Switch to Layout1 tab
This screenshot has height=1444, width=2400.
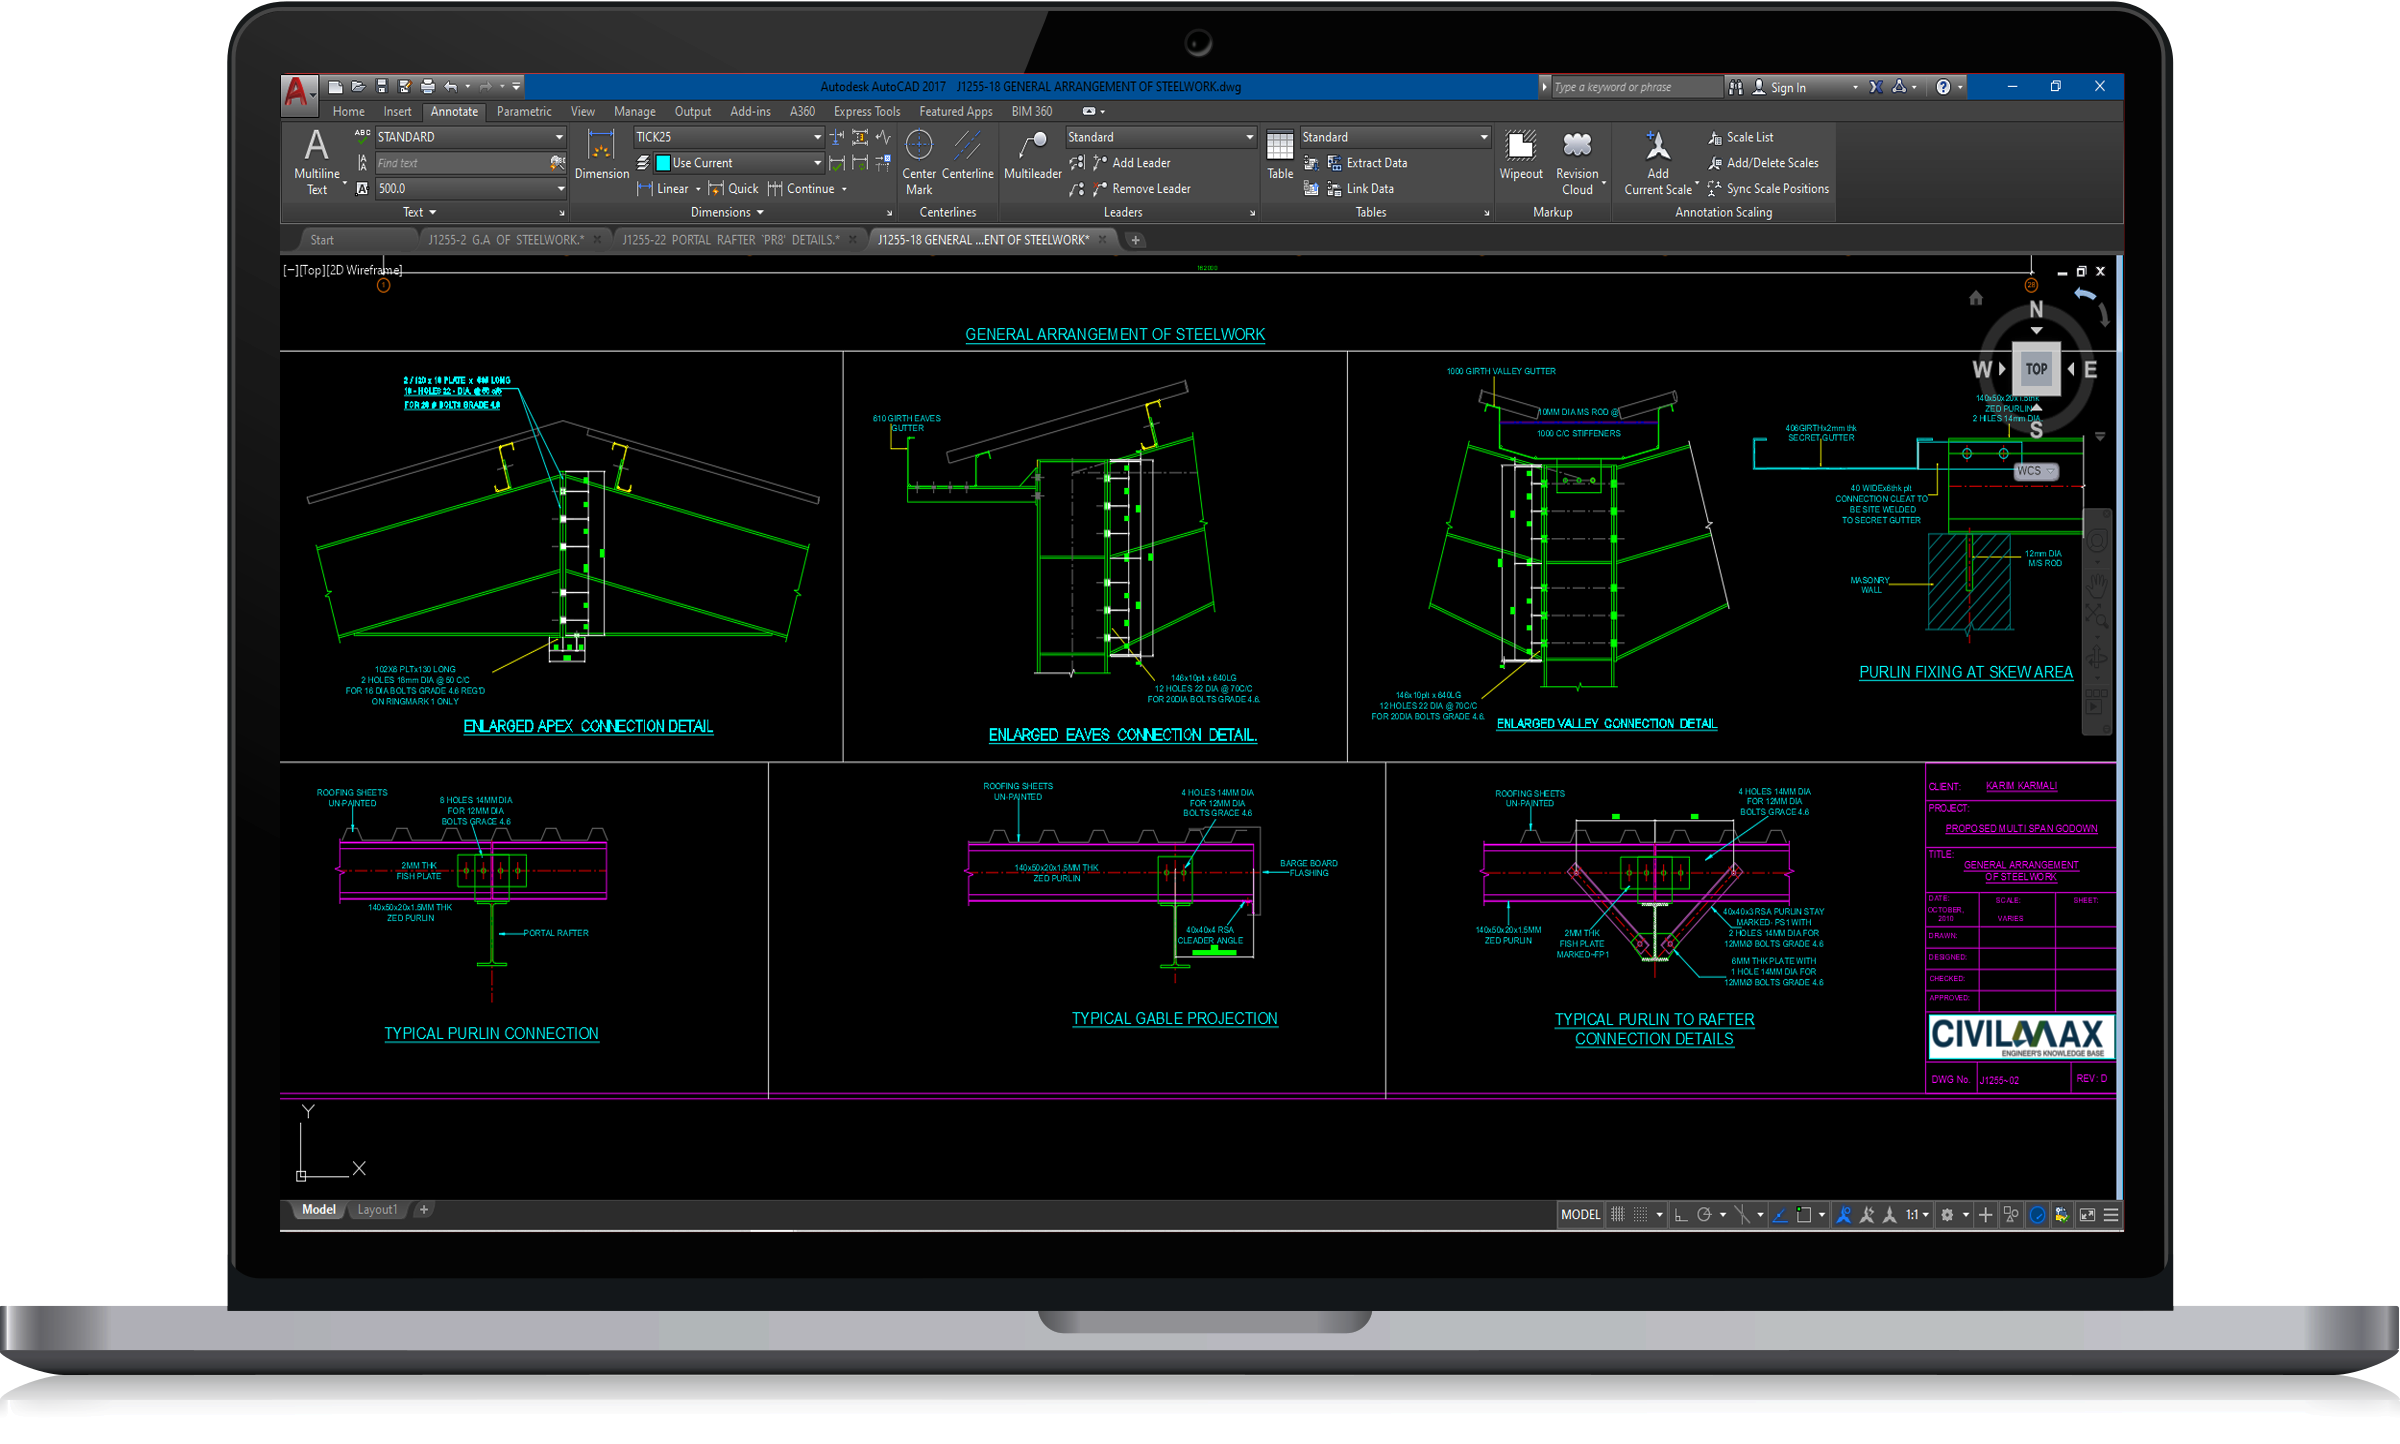[377, 1210]
